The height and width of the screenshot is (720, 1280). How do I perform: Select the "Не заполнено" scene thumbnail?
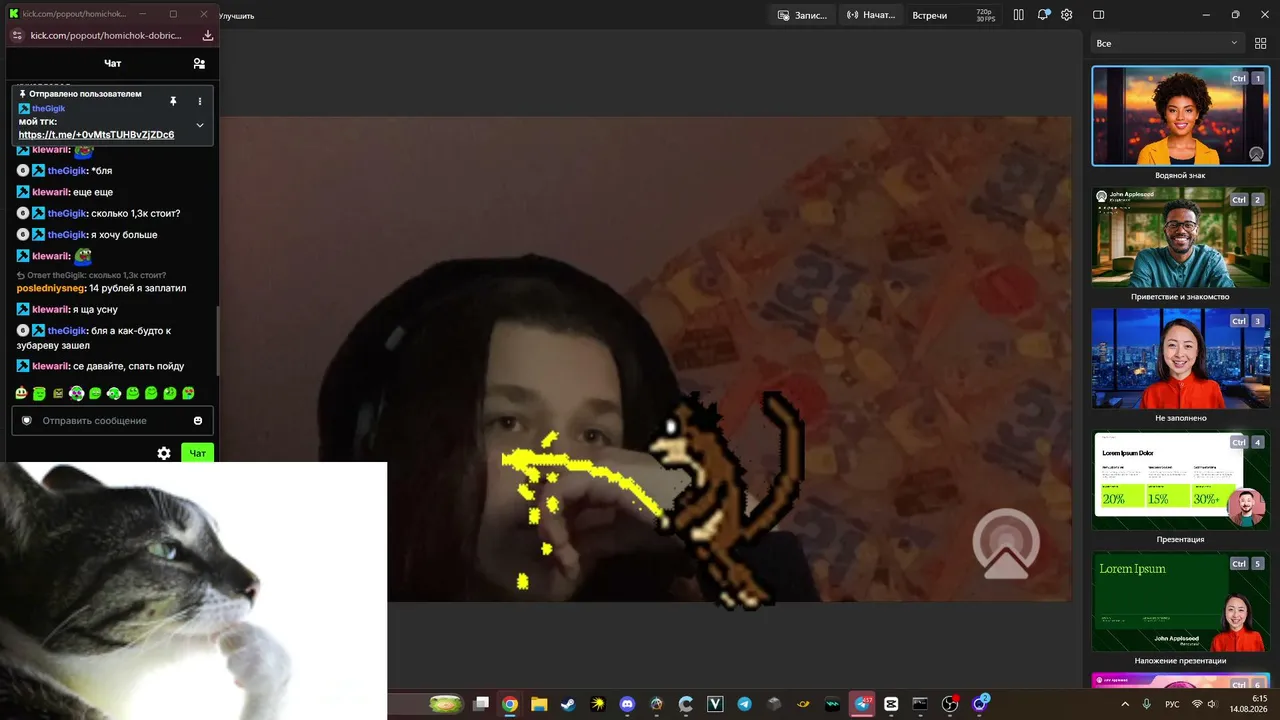[x=1180, y=358]
